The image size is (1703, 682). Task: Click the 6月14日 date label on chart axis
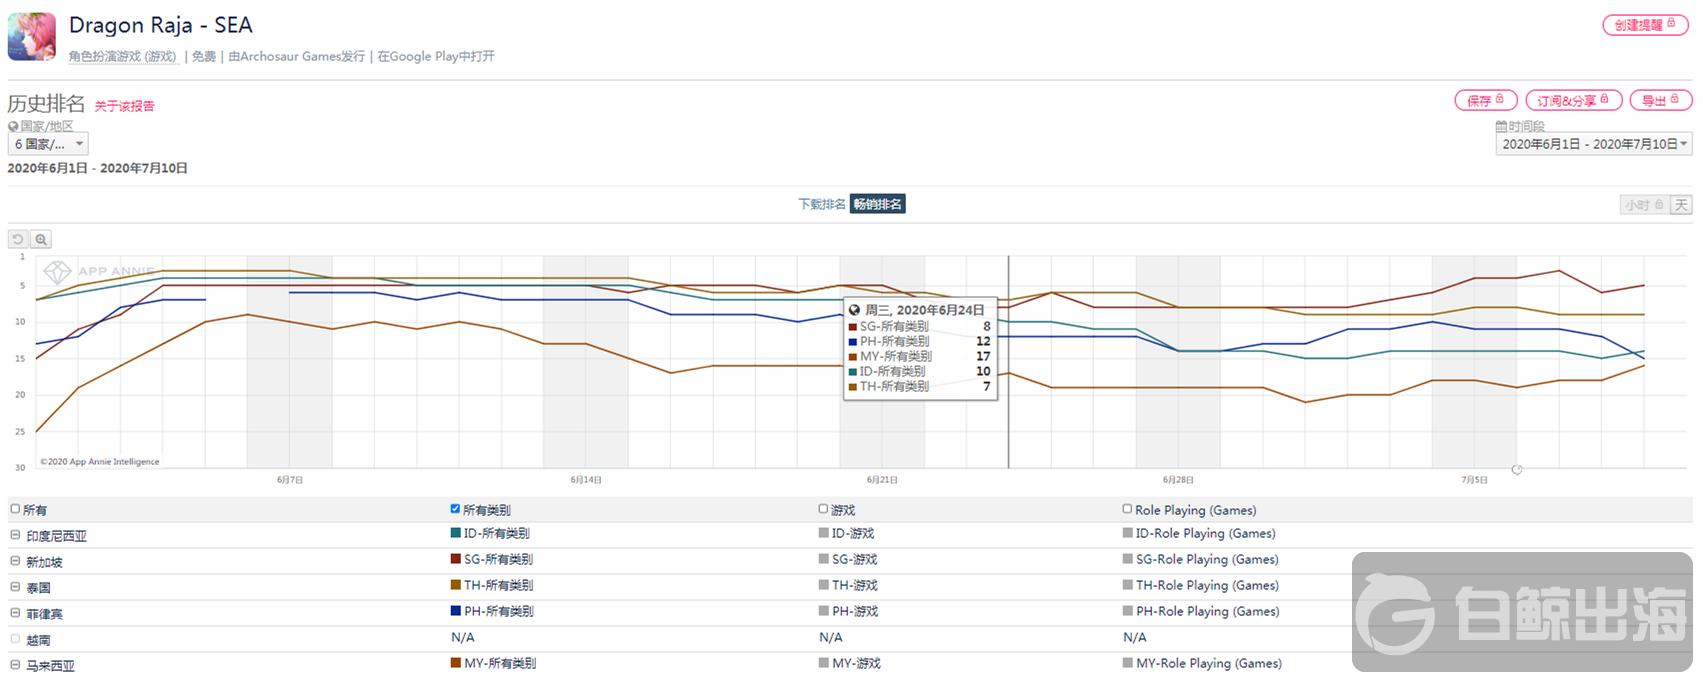(x=586, y=480)
